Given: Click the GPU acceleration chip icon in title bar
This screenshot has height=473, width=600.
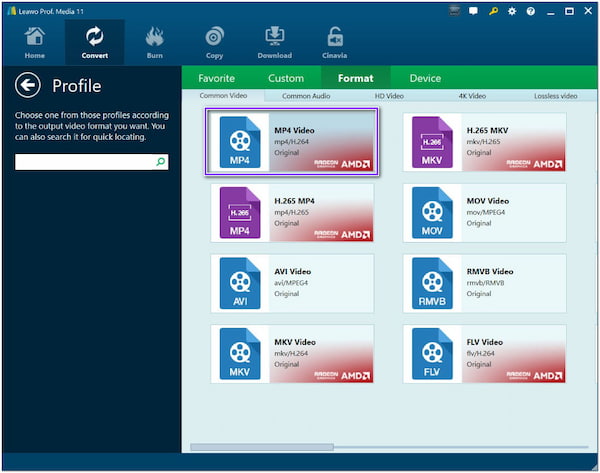Looking at the screenshot, I should click(454, 11).
